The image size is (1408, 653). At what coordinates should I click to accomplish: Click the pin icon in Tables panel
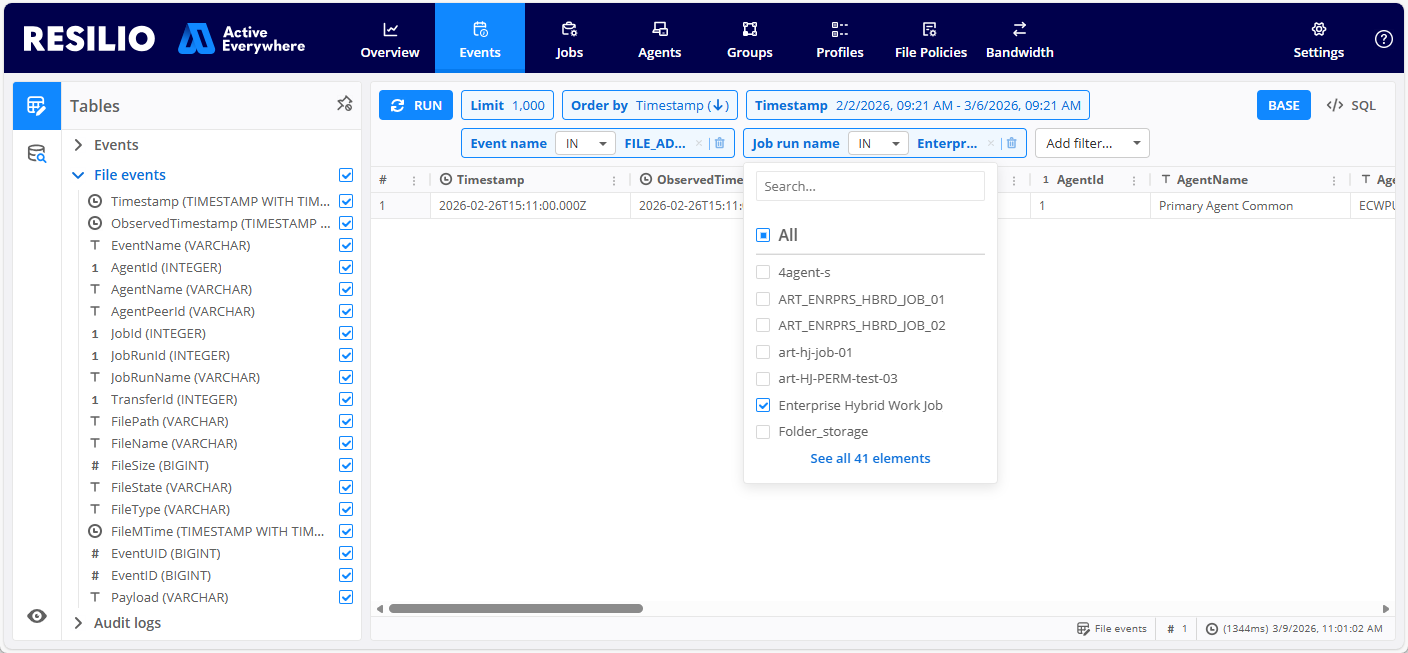pos(344,104)
